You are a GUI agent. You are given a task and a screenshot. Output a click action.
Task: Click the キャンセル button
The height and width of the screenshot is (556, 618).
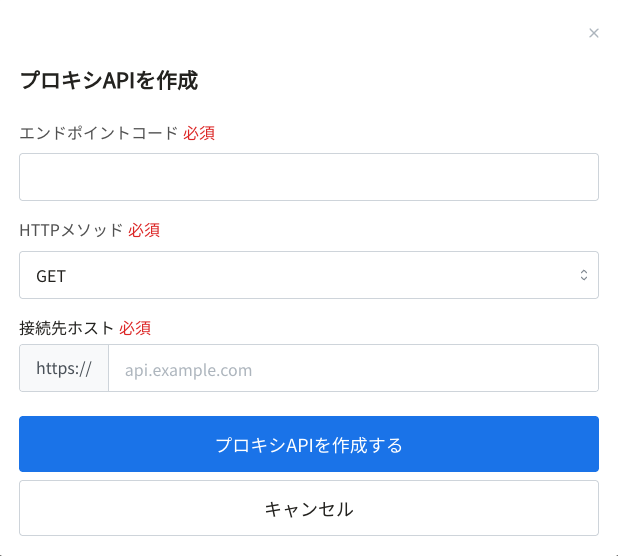tap(309, 508)
